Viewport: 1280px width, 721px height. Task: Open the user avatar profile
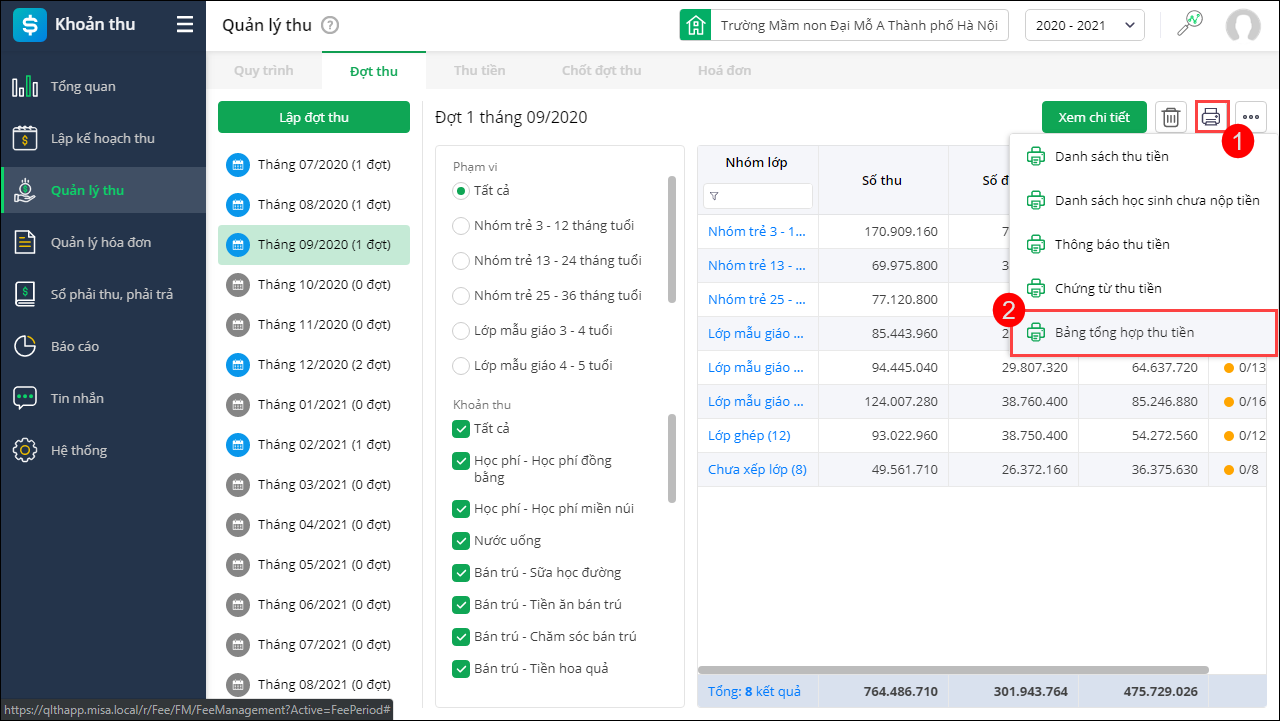click(x=1243, y=26)
